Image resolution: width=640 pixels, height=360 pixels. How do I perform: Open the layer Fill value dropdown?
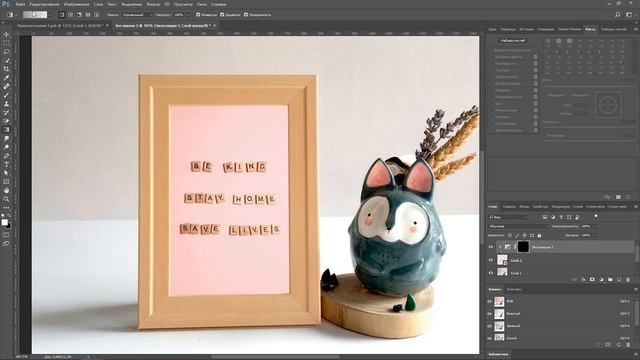pos(594,236)
